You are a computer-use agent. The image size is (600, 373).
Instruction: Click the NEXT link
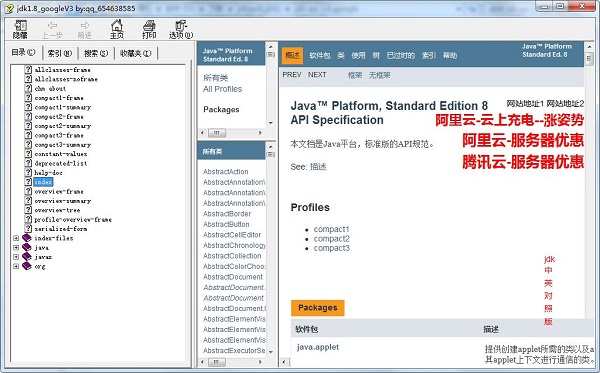coord(317,75)
